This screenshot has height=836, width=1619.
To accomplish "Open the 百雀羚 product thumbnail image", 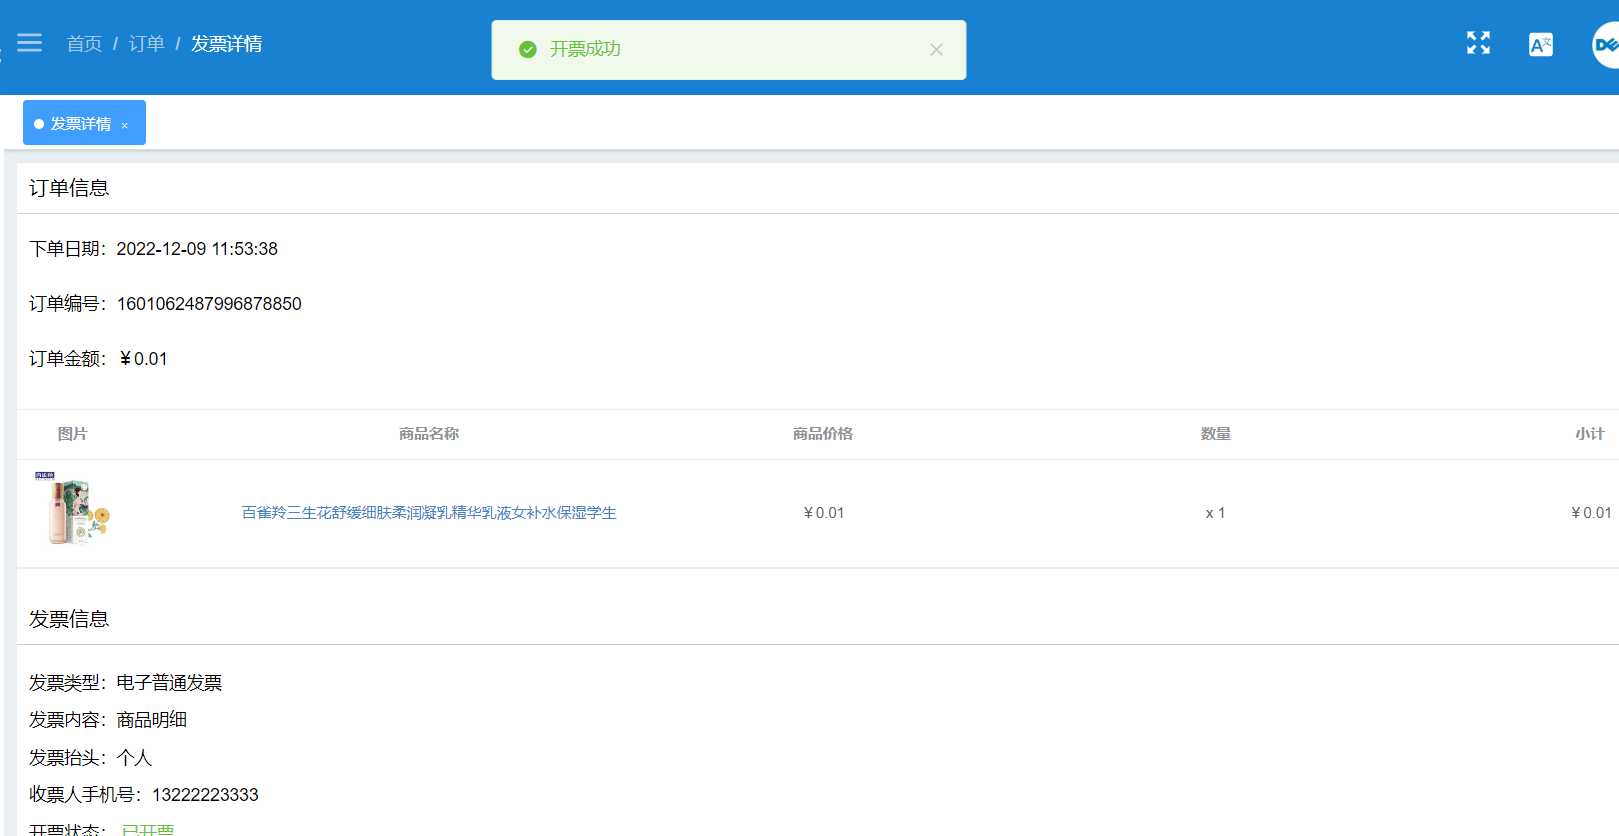I will [x=72, y=508].
